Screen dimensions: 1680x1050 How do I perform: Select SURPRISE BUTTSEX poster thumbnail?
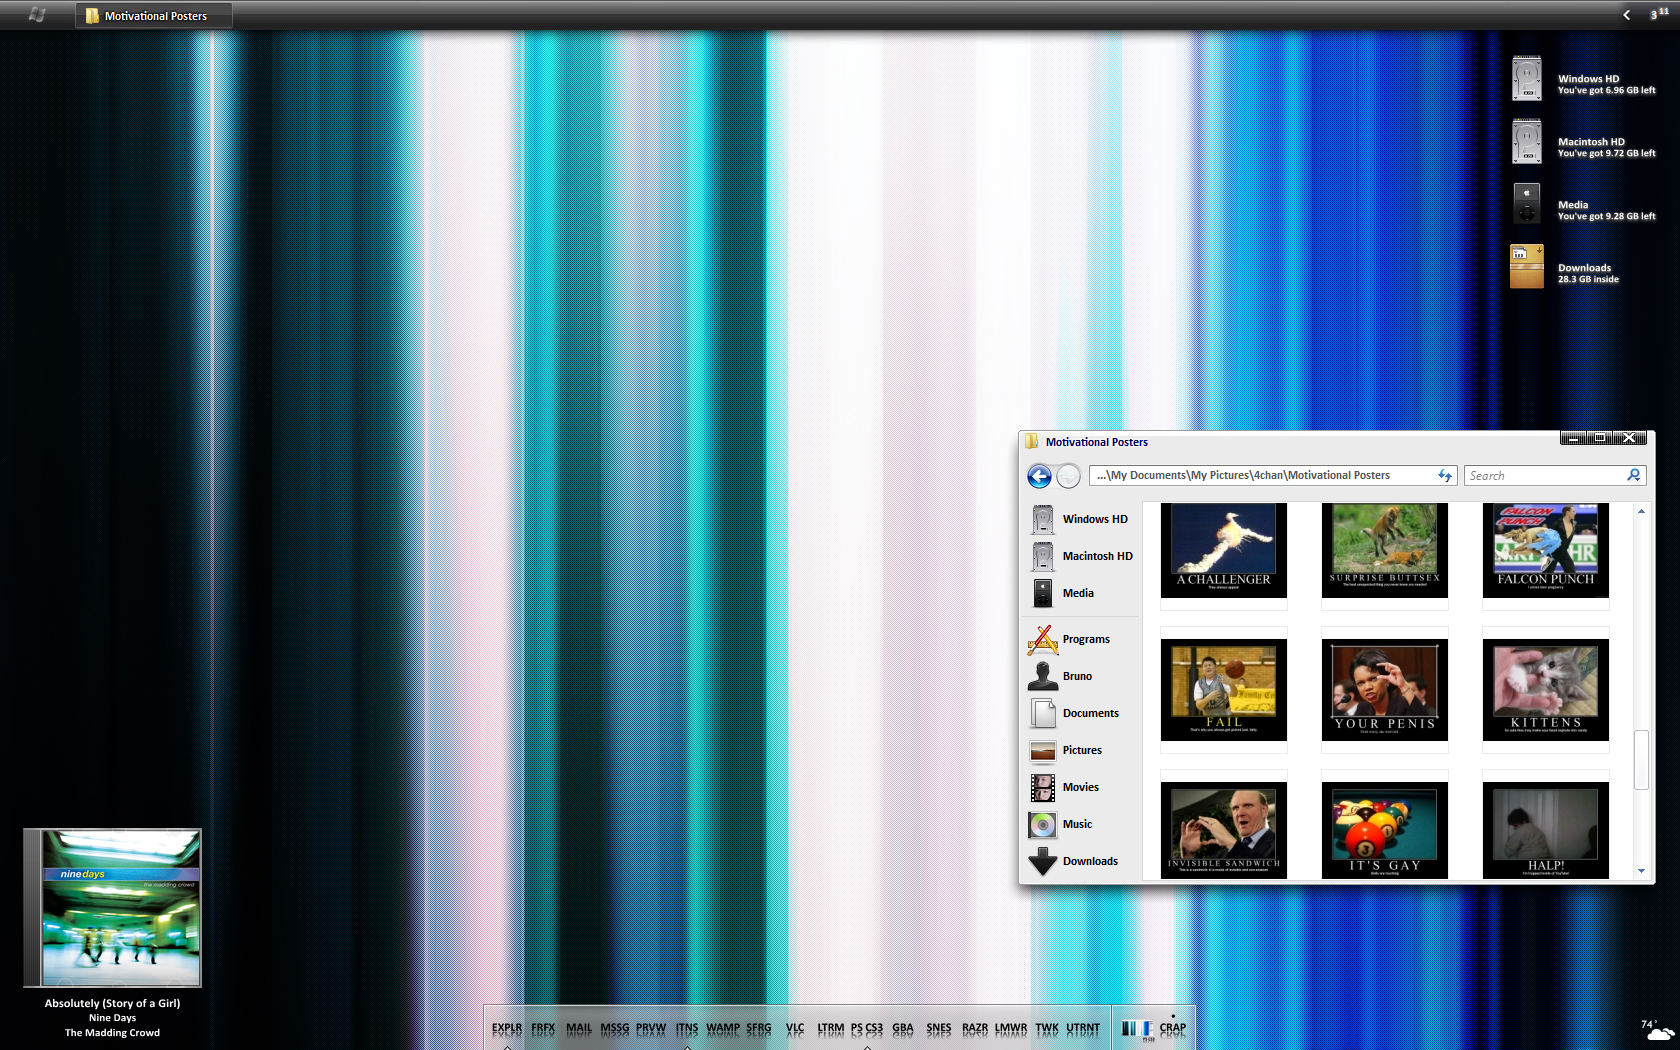click(x=1385, y=550)
